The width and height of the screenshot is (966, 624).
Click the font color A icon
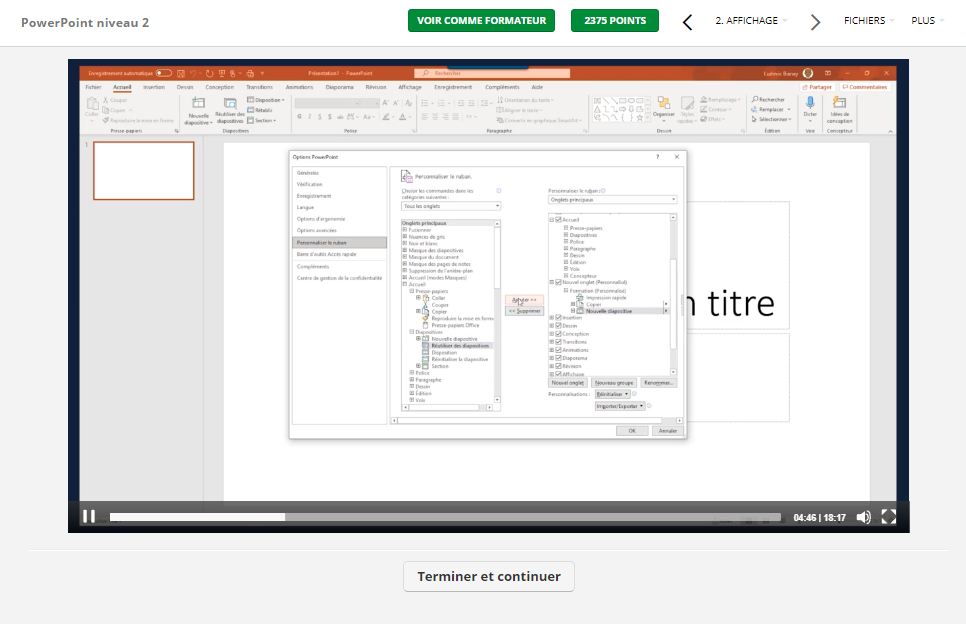pos(402,116)
